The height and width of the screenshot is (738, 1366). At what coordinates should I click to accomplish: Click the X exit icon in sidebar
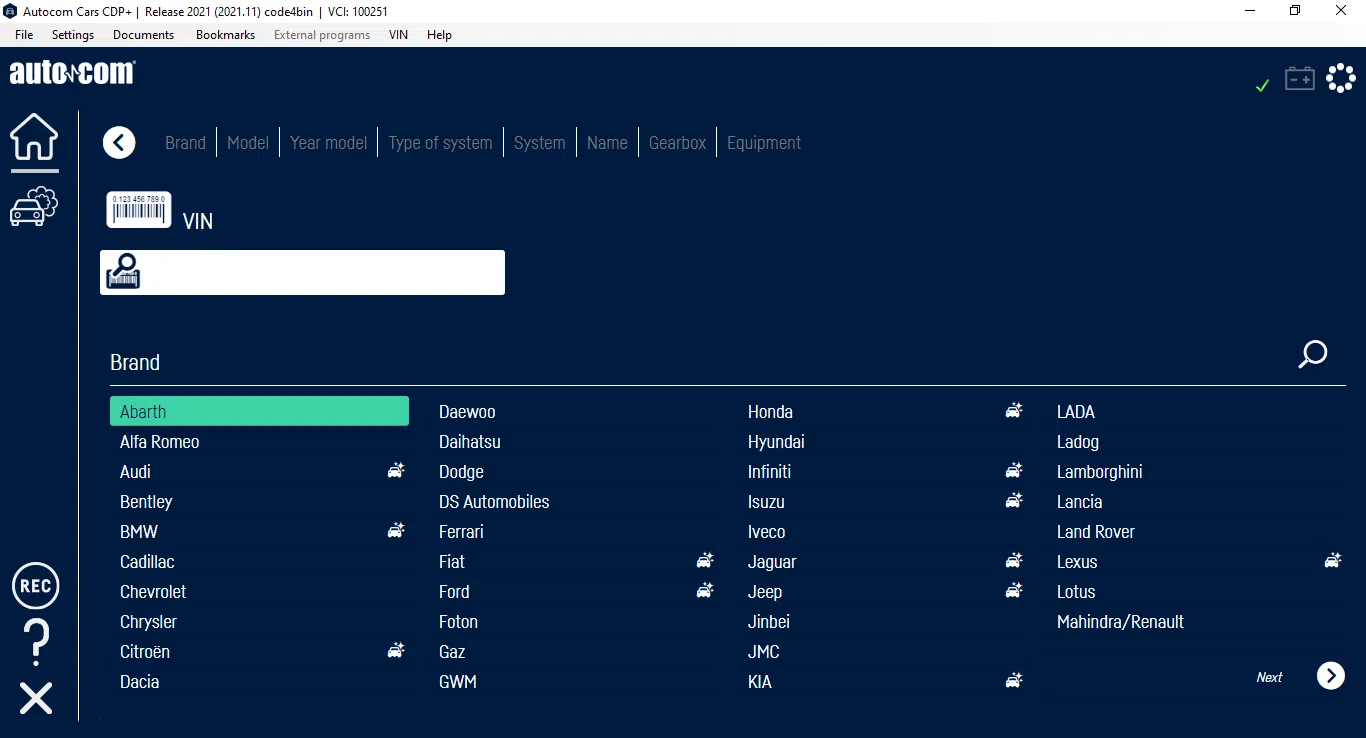tap(36, 698)
